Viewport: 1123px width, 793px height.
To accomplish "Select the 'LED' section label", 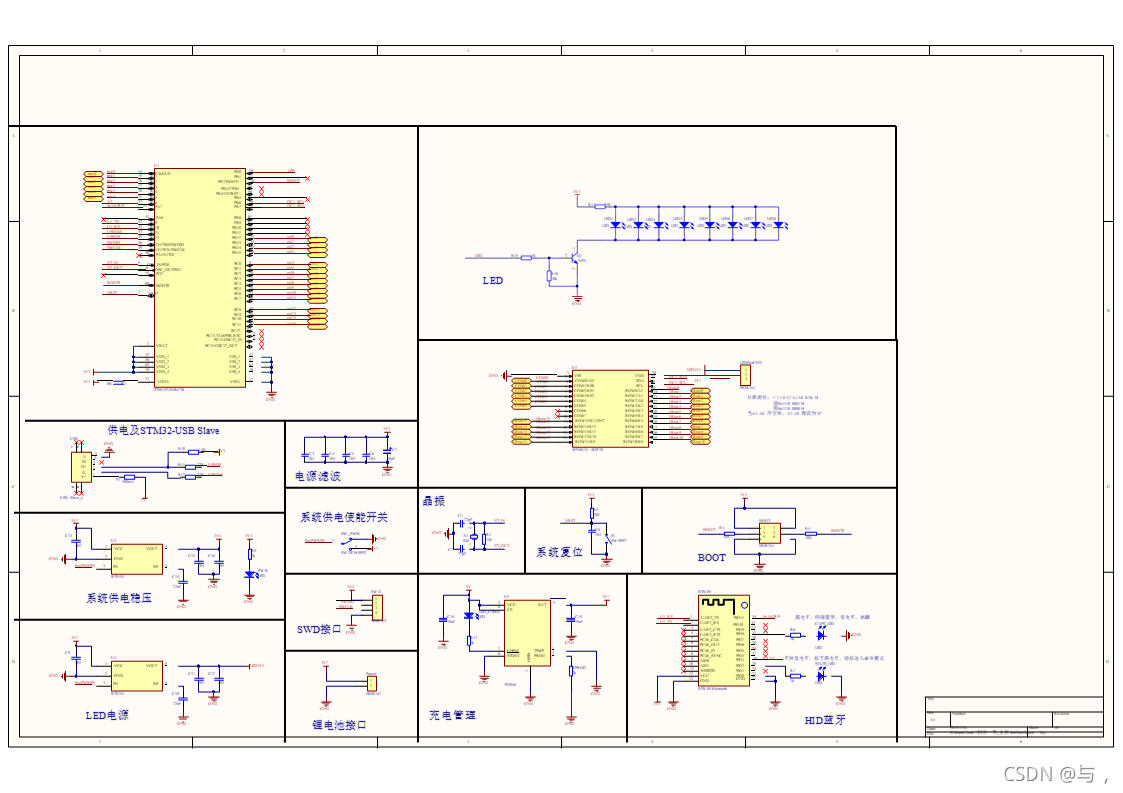I will click(x=493, y=281).
